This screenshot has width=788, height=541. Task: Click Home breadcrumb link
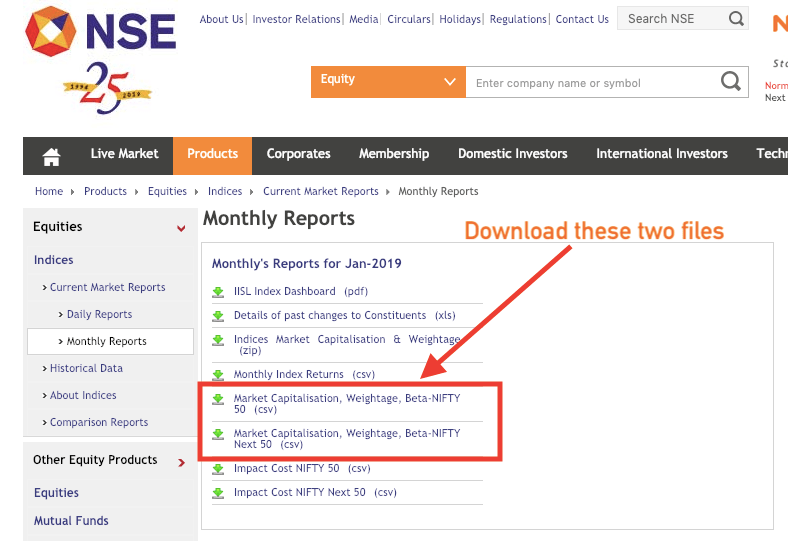pyautogui.click(x=49, y=191)
